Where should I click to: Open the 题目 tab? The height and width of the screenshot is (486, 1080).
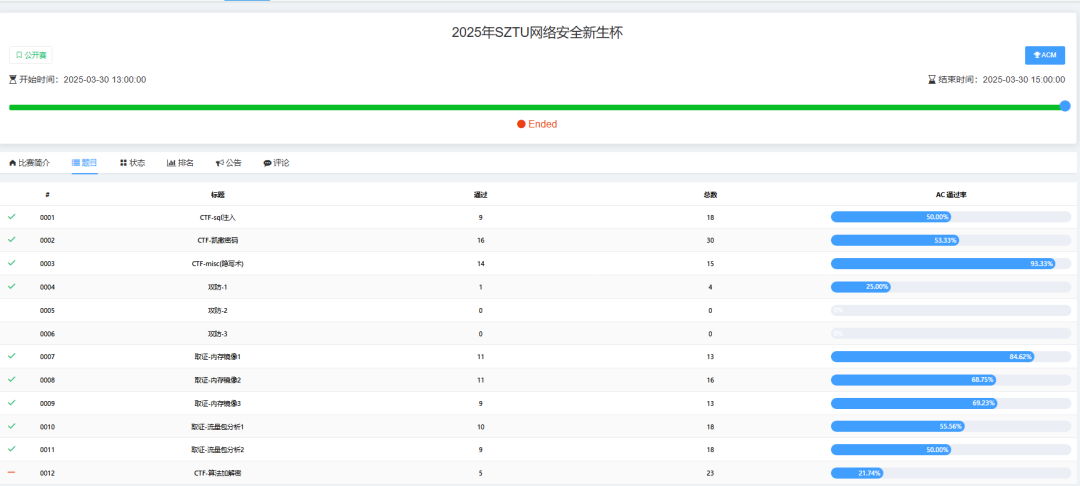click(x=85, y=162)
